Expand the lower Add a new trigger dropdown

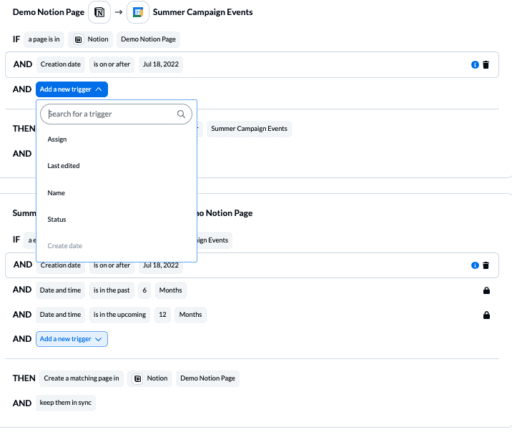coord(72,339)
